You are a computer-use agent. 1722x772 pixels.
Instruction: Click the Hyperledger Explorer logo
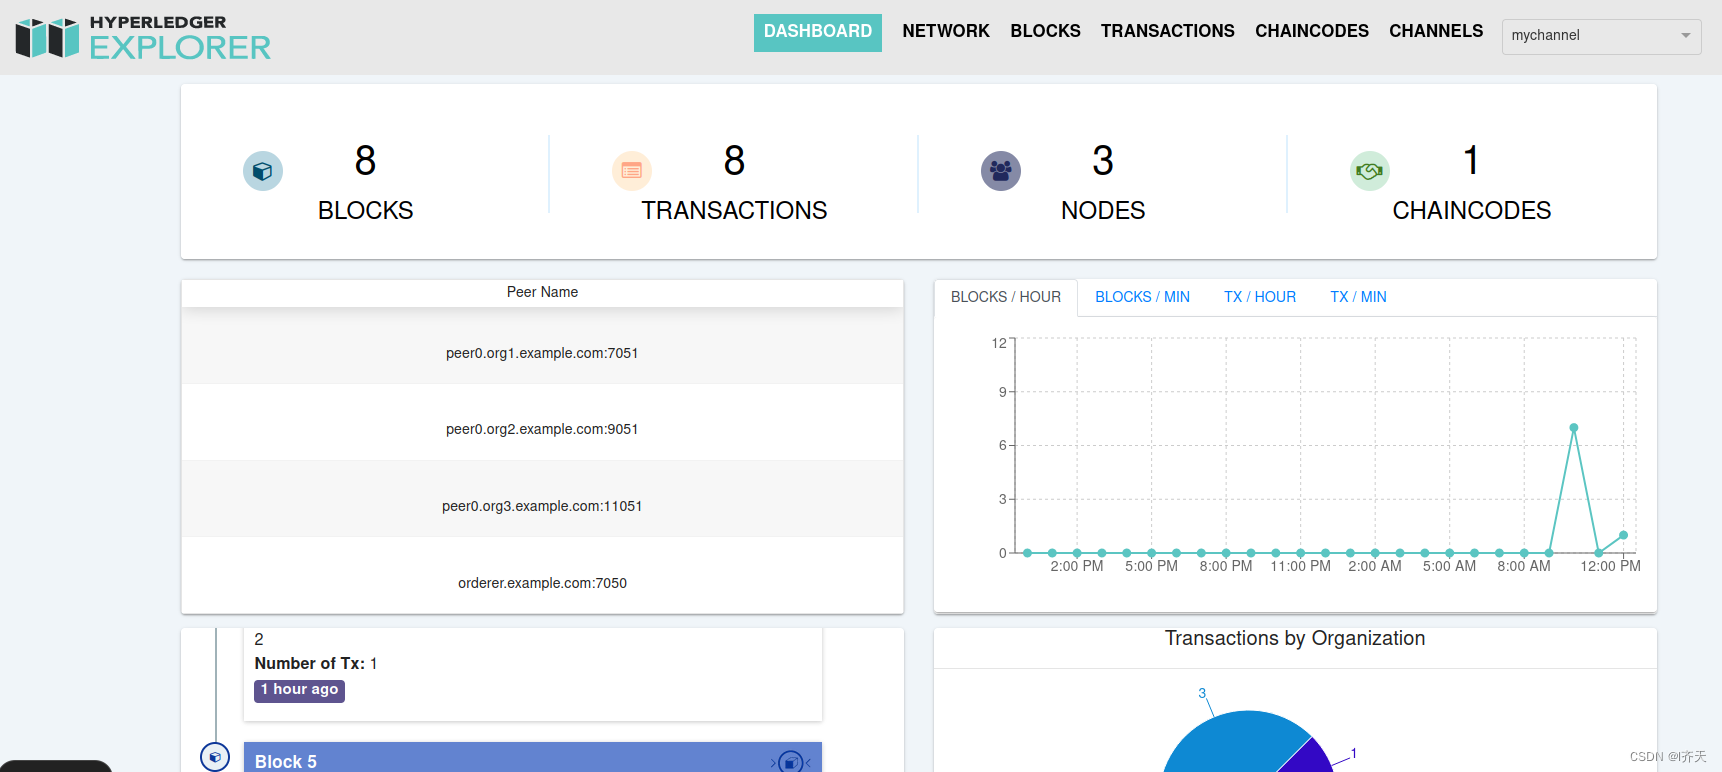pyautogui.click(x=143, y=38)
